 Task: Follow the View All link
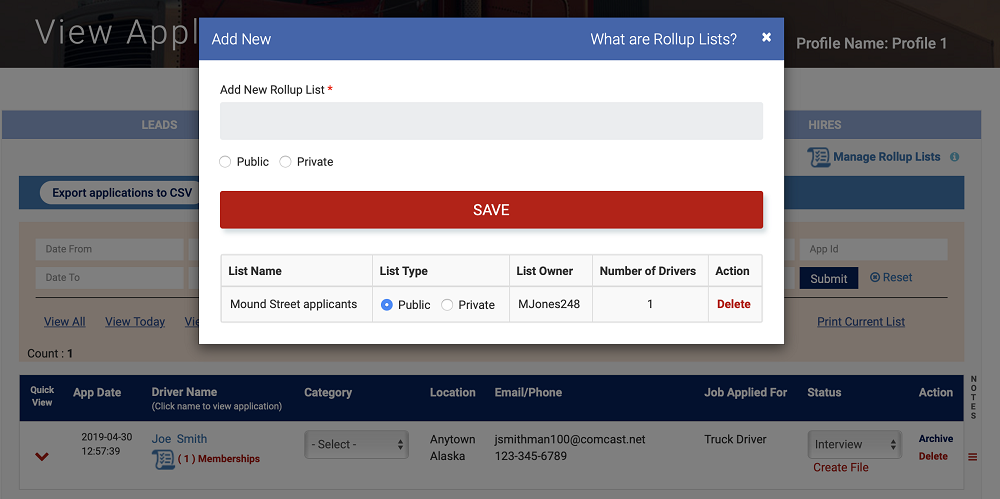click(64, 322)
